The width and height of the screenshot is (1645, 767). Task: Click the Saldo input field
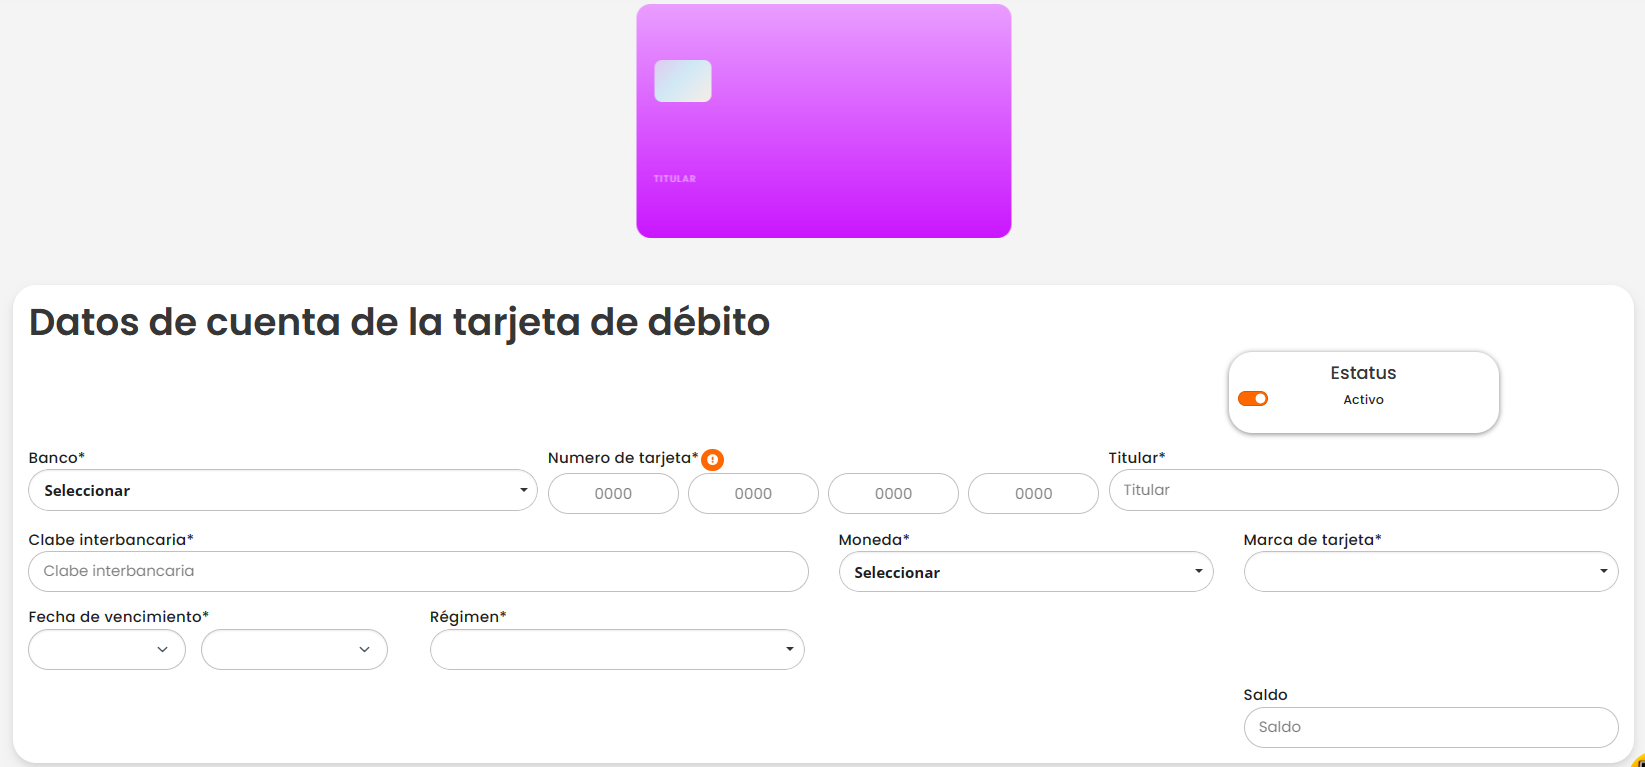pyautogui.click(x=1430, y=727)
